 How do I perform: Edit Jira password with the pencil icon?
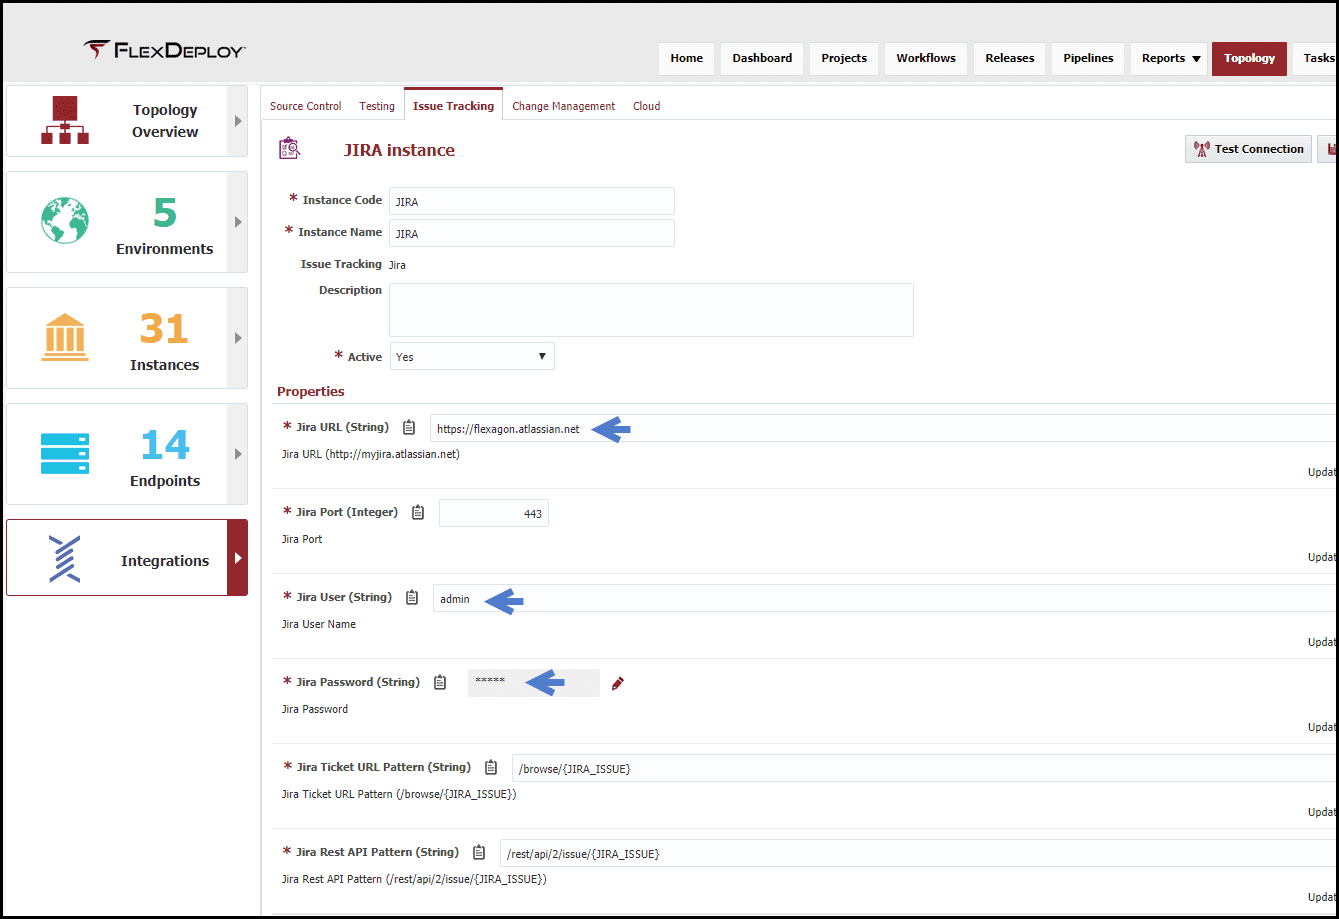[x=617, y=683]
